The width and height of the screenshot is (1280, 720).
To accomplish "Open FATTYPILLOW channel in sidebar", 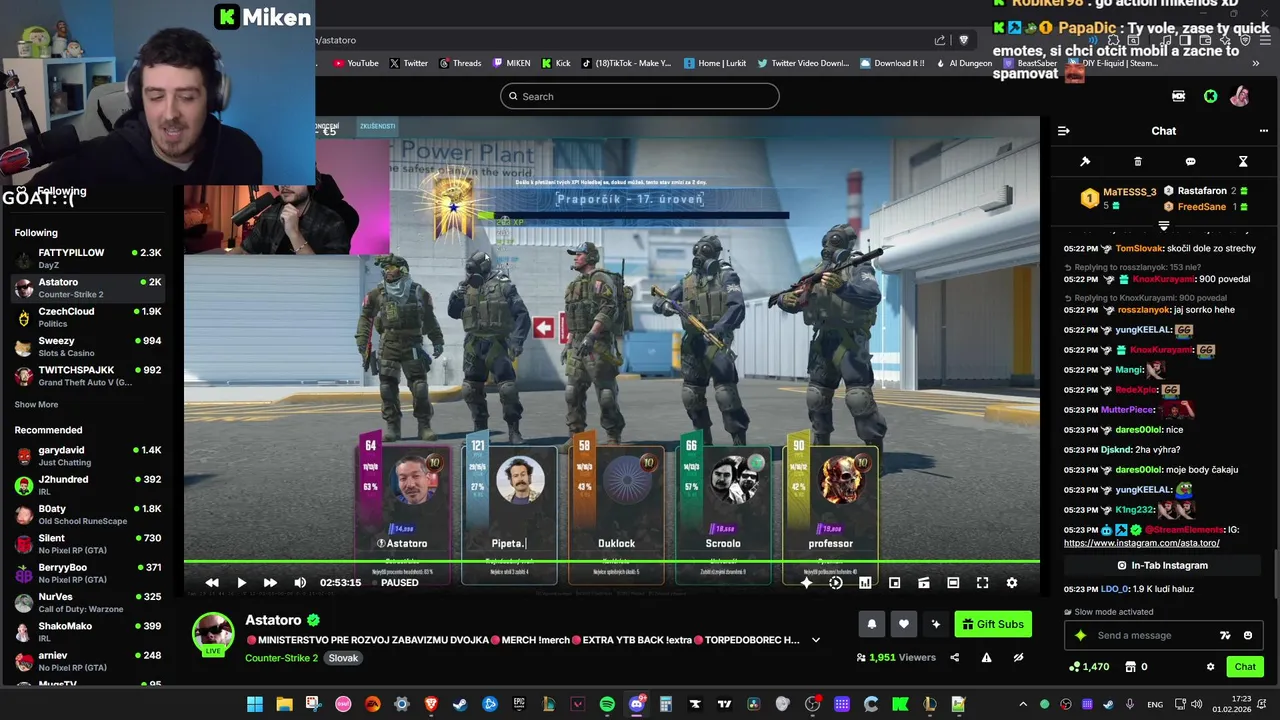I will point(88,259).
